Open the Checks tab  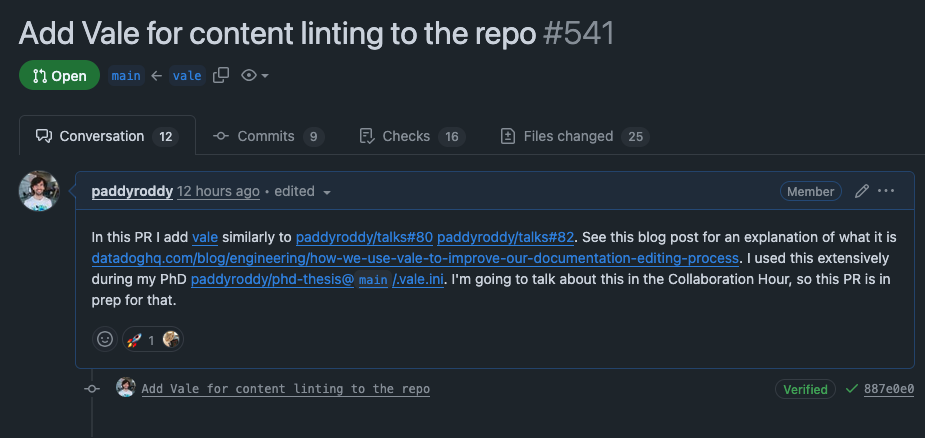410,136
